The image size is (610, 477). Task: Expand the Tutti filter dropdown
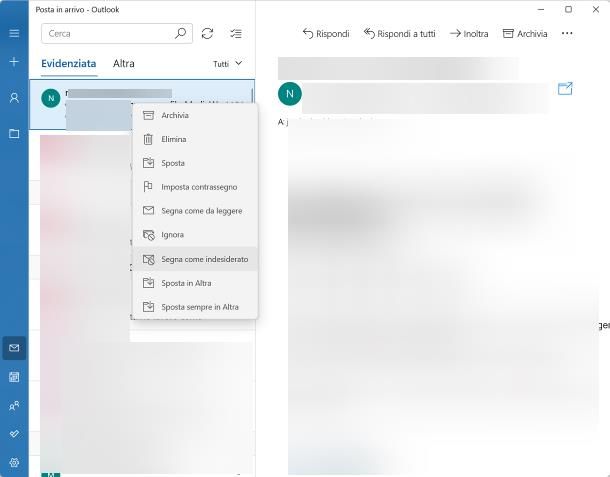coord(228,64)
